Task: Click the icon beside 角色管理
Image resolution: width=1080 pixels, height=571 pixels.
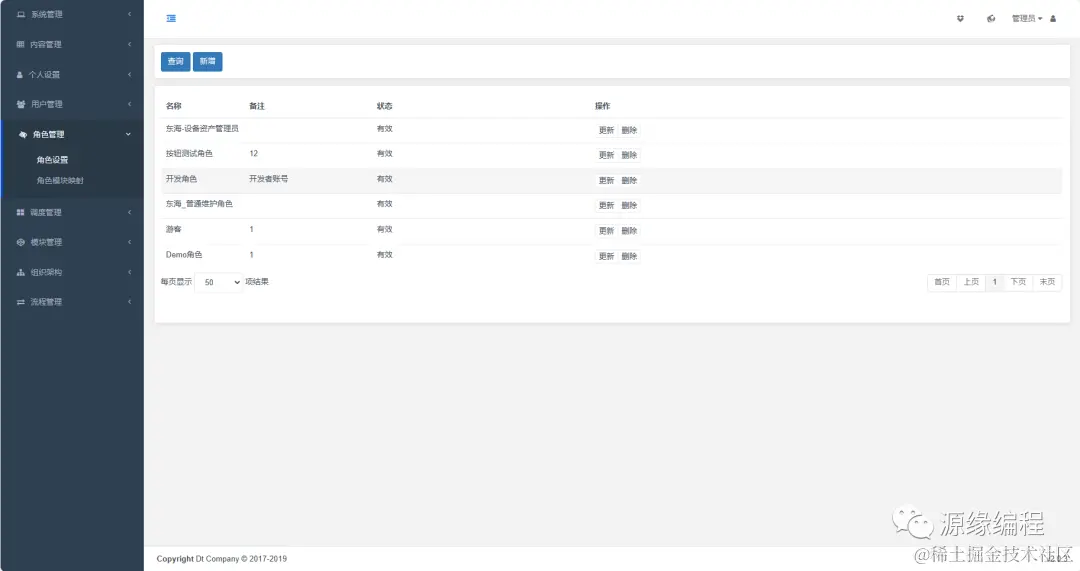Action: (x=23, y=134)
